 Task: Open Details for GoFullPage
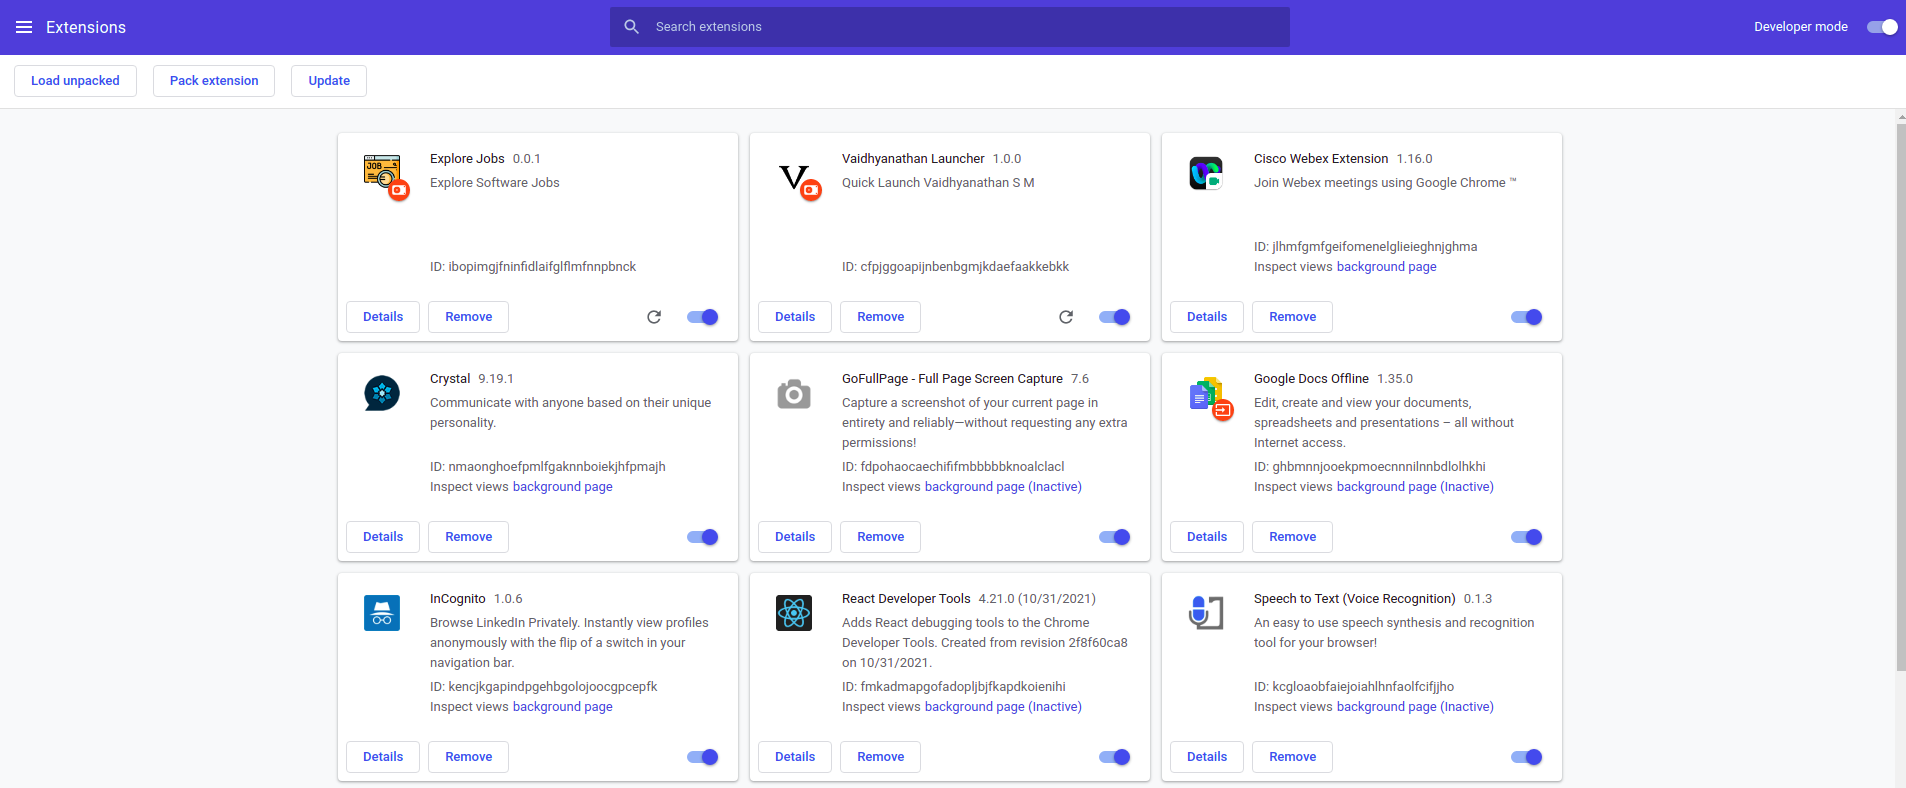pos(795,537)
